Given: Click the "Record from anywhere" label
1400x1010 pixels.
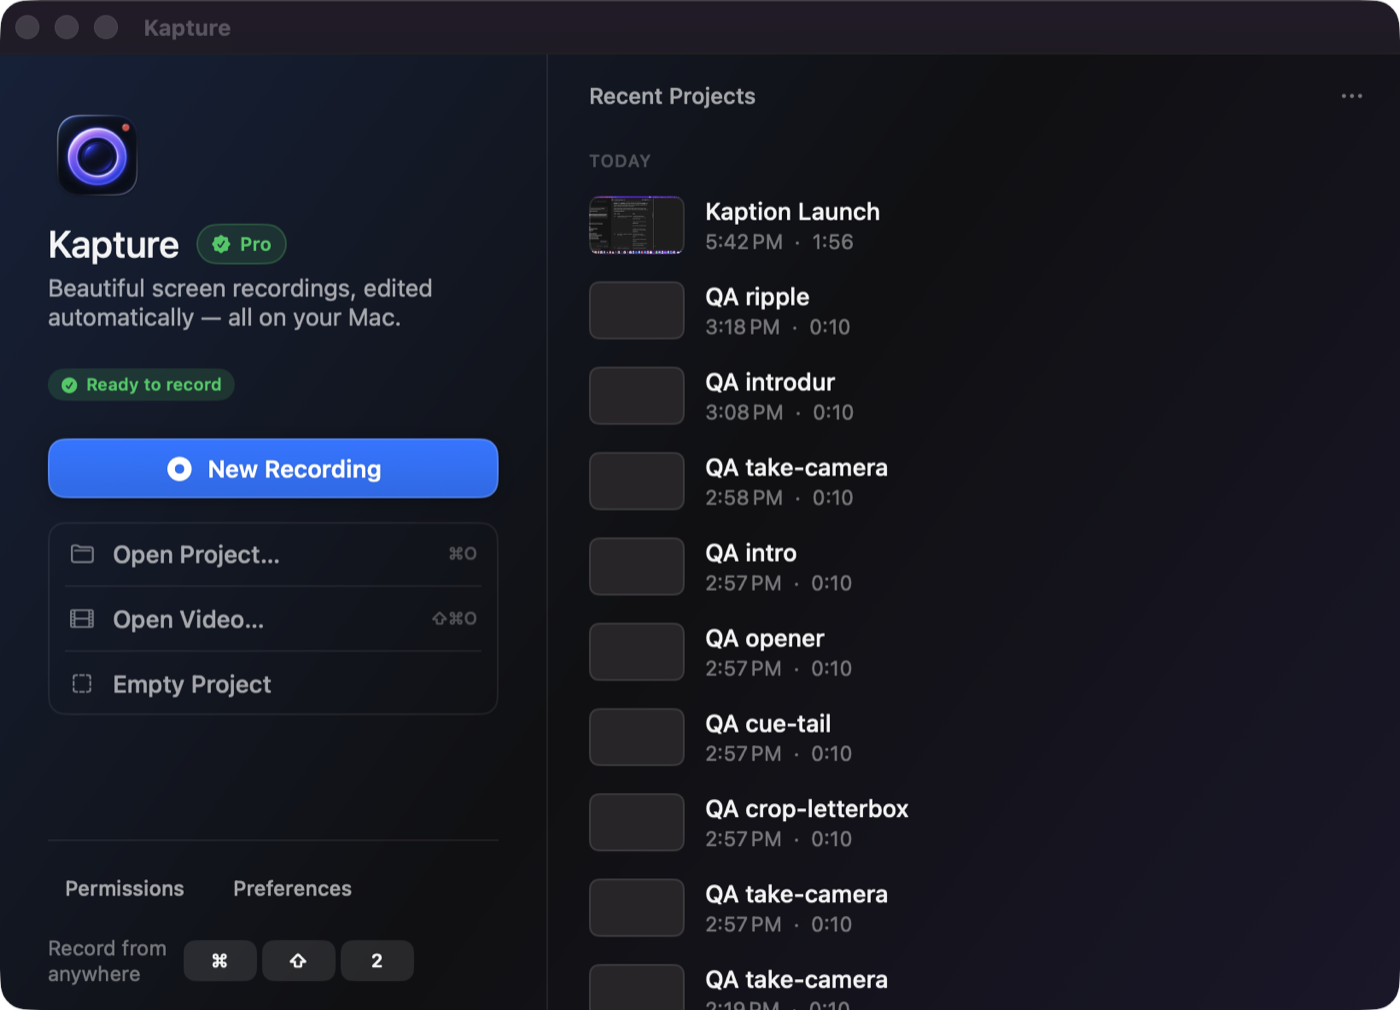Looking at the screenshot, I should click(107, 961).
